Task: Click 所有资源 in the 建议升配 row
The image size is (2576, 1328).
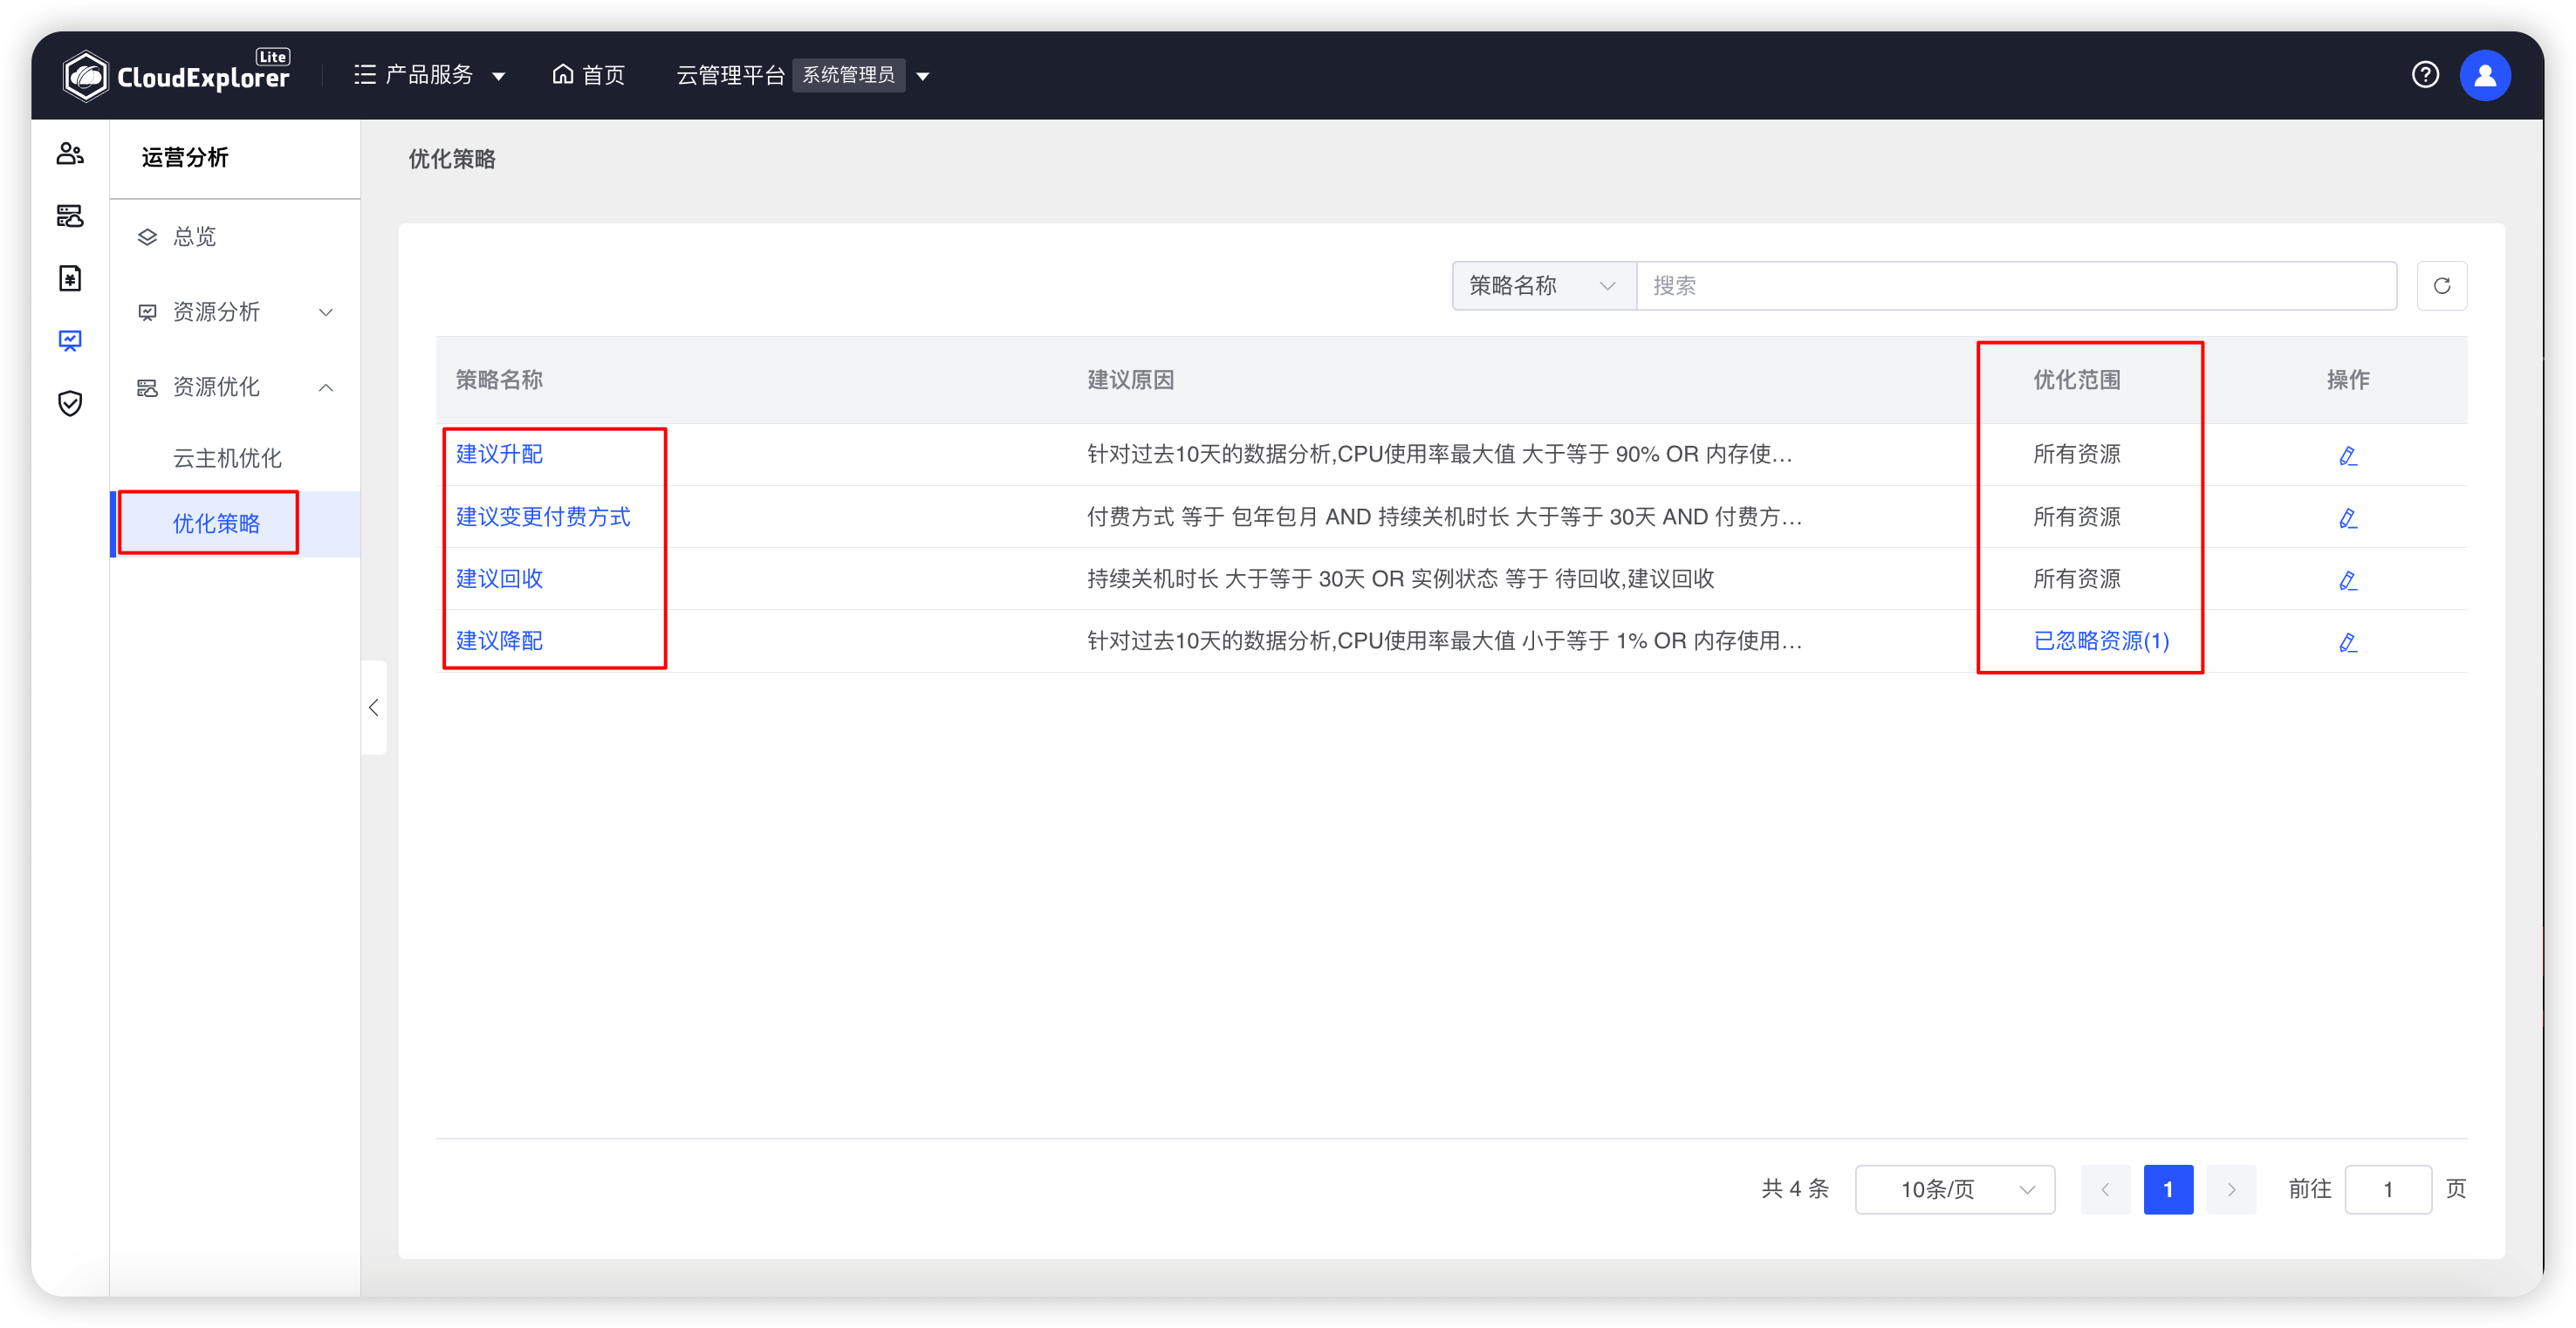Action: coord(2076,454)
